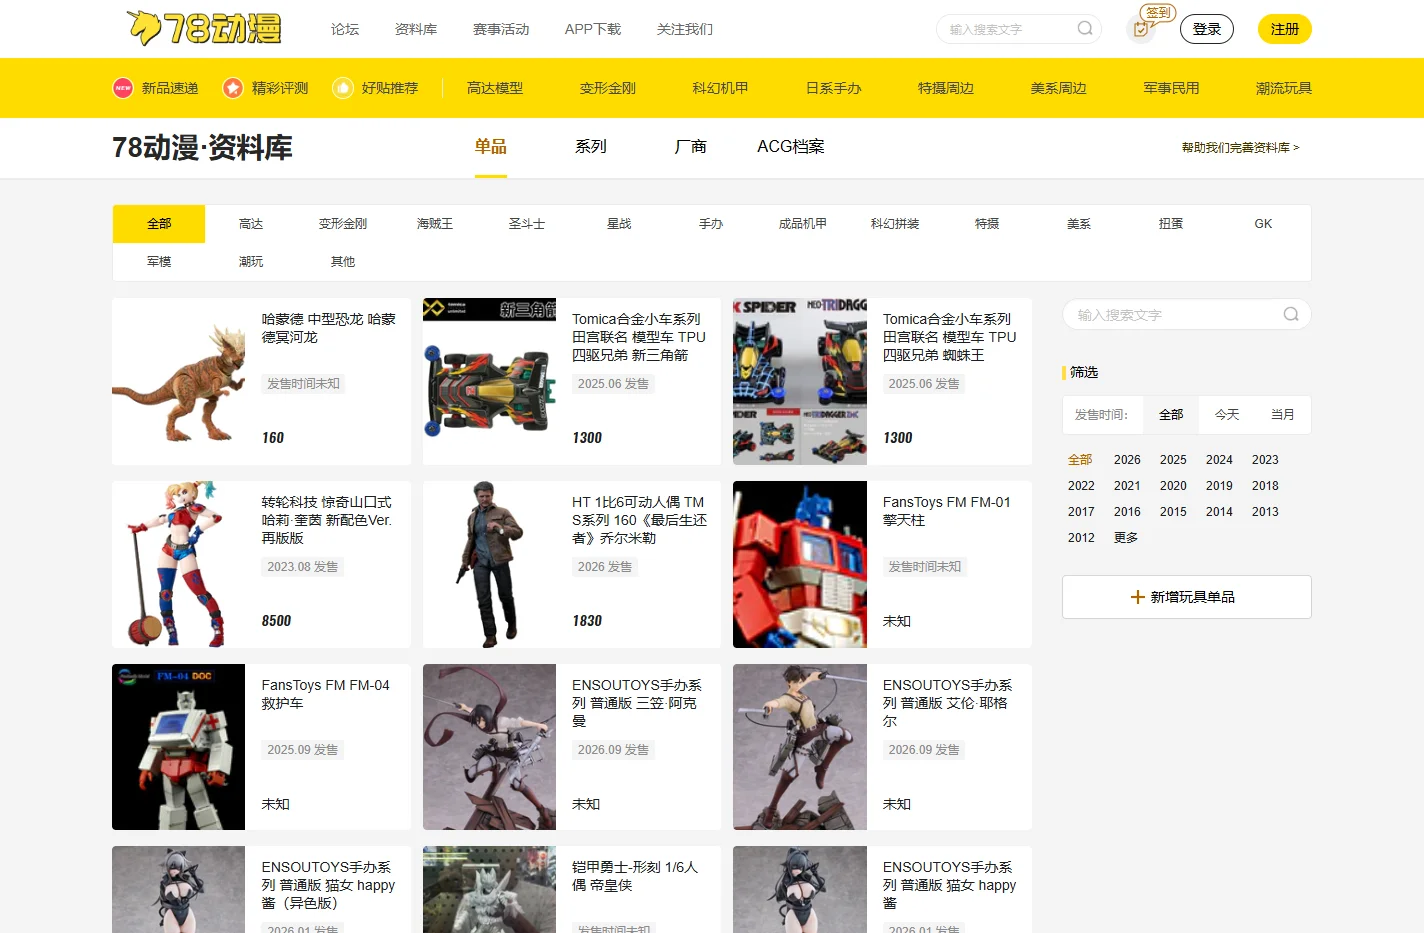Select 军事民用 in yellow bar
The image size is (1424, 933).
coord(1172,88)
